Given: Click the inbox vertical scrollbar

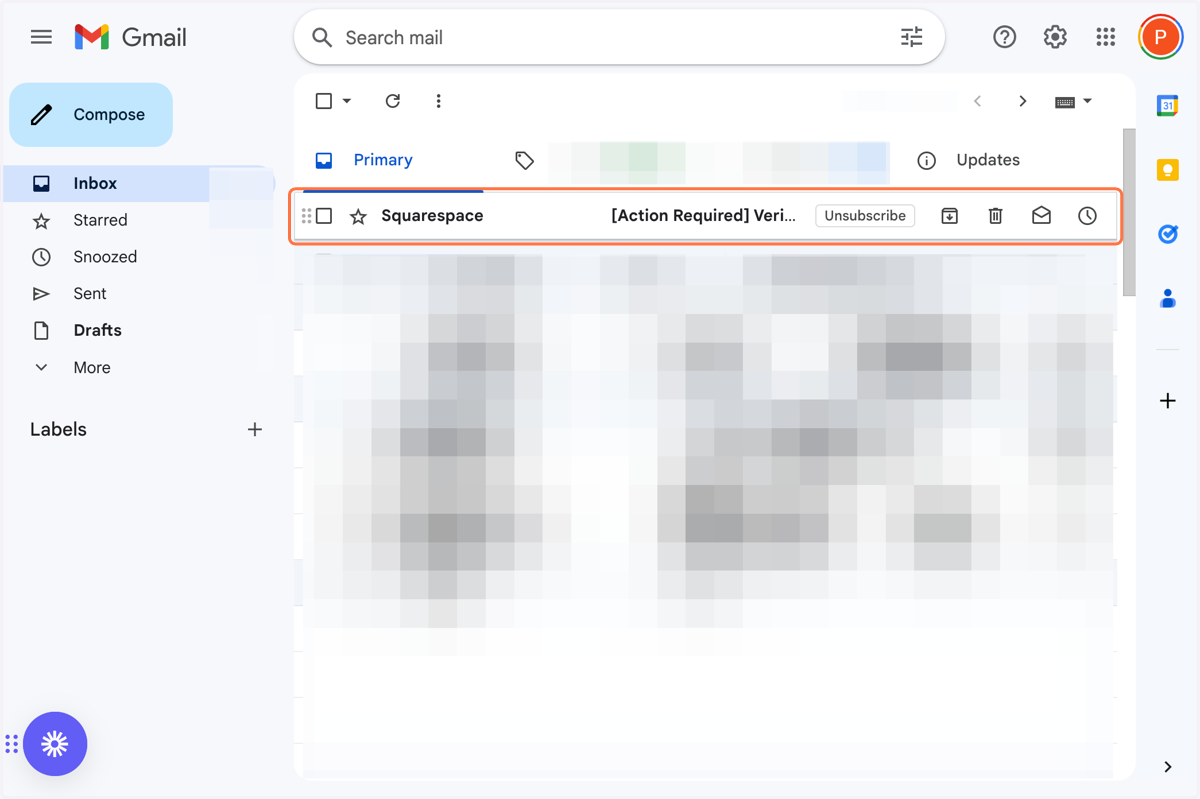Looking at the screenshot, I should tap(1129, 212).
